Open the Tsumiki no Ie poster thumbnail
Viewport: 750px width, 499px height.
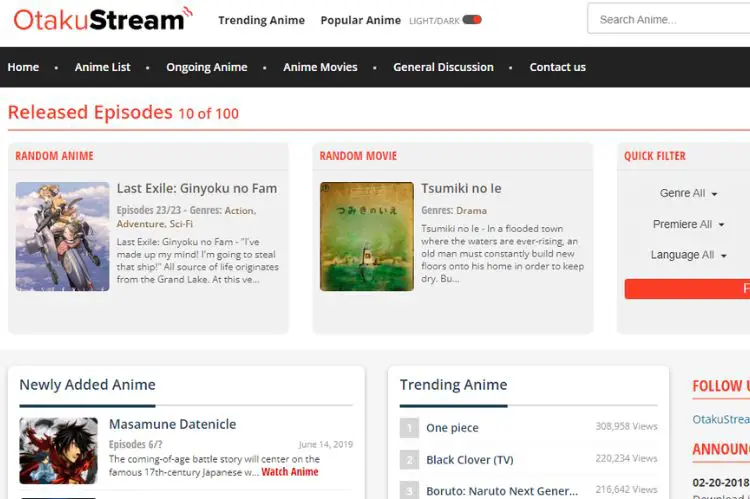367,236
